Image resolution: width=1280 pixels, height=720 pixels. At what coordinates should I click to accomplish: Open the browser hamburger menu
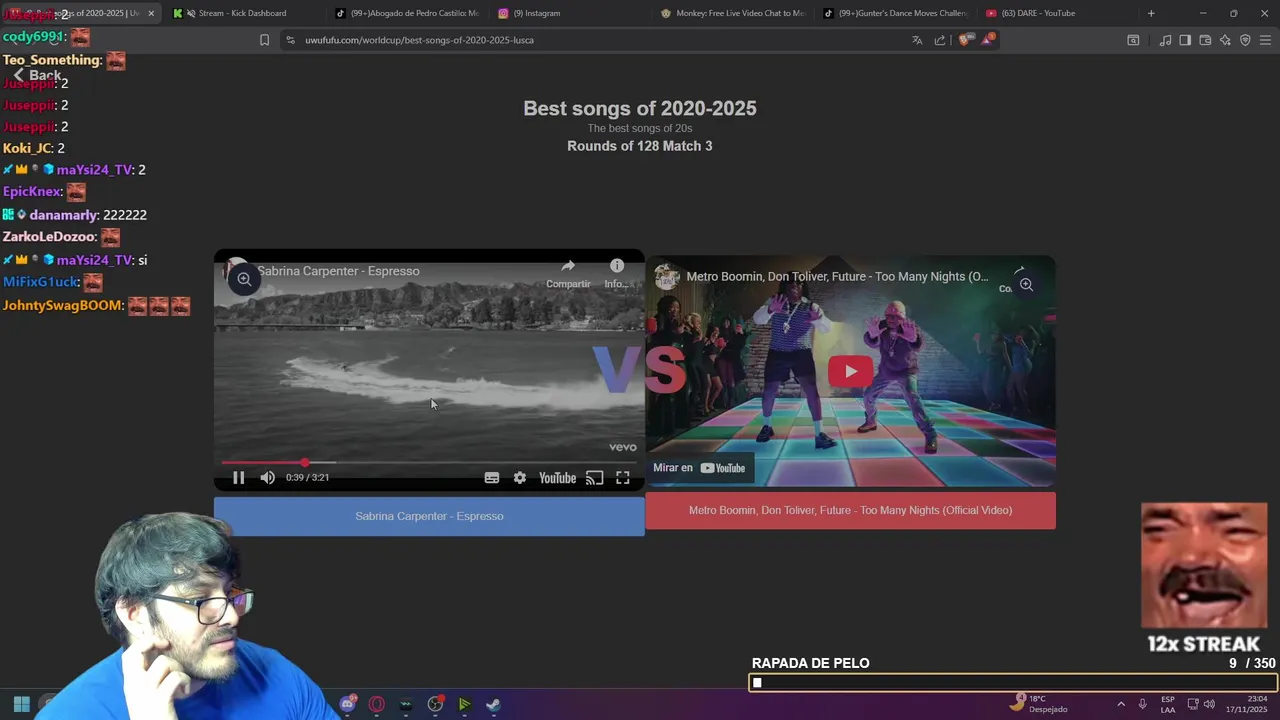pos(1265,40)
